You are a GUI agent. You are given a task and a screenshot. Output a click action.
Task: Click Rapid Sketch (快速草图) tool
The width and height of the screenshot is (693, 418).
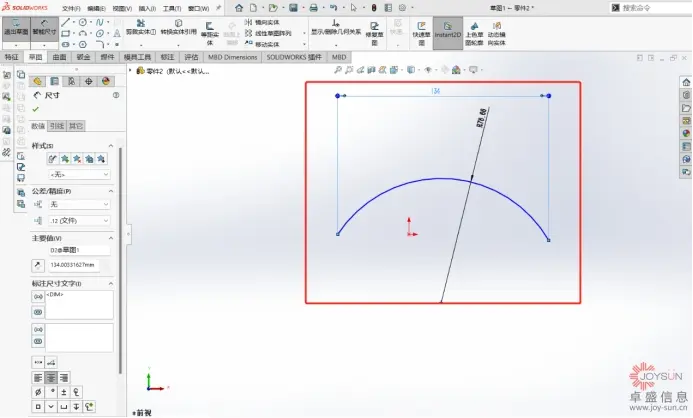421,34
